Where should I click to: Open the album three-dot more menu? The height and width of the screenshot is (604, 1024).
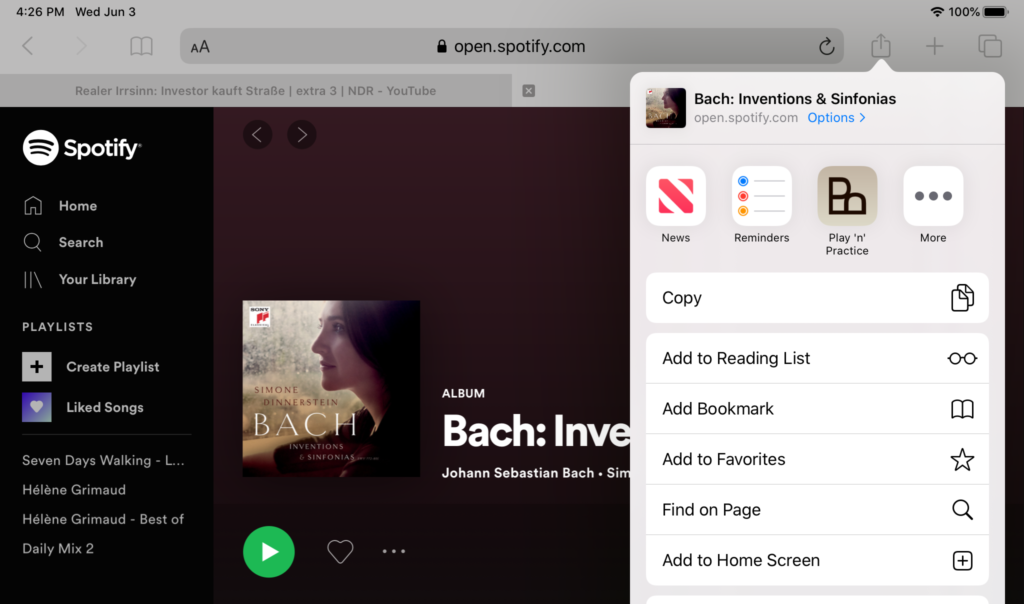[x=394, y=552]
